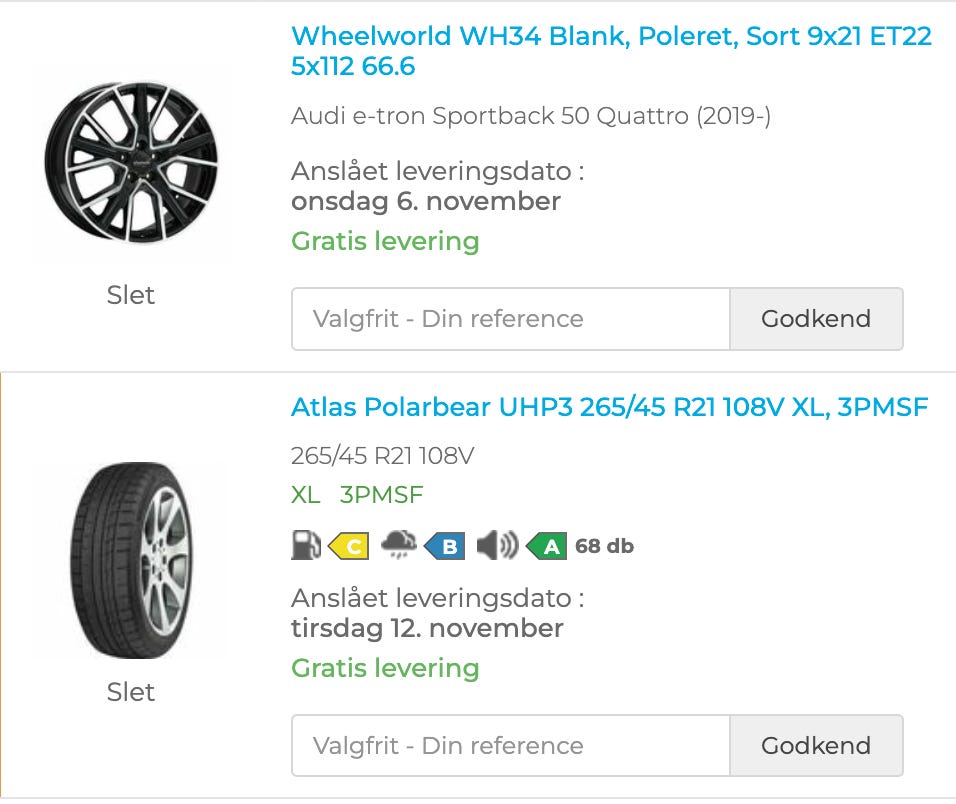Click Gratis levering under the Wheelworld wheel
956x804 pixels.
coord(385,241)
